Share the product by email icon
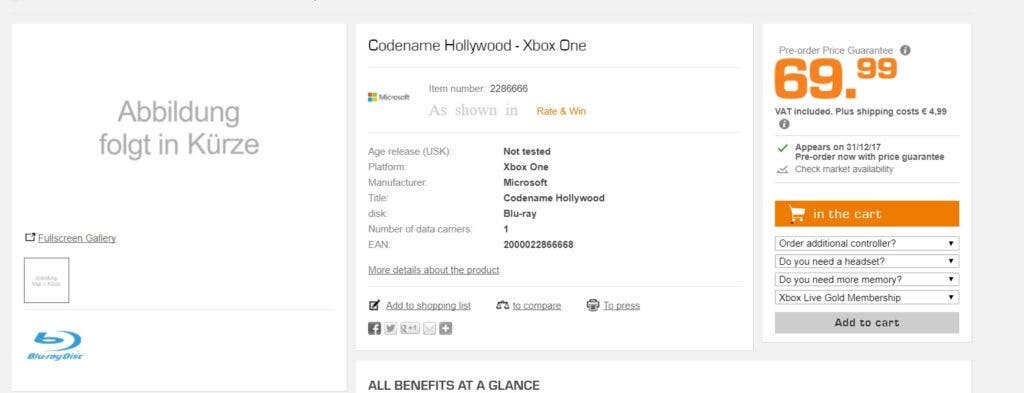This screenshot has height=393, width=1024. (429, 328)
